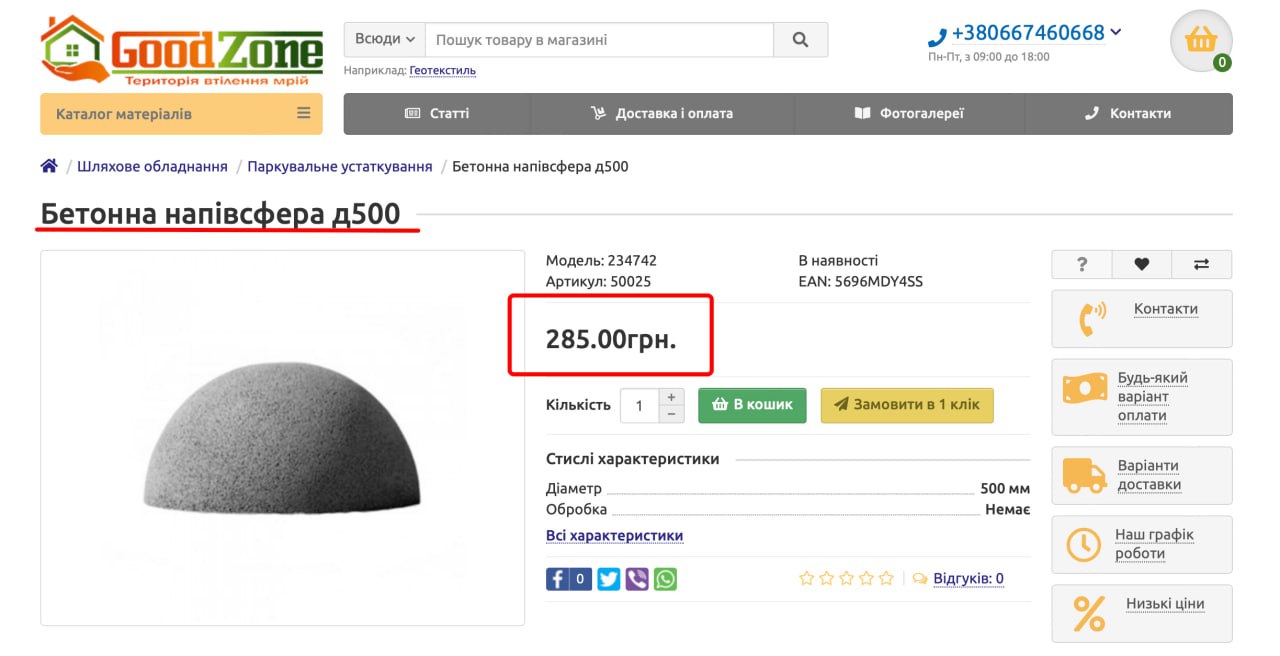
Task: Open the 'Доставка і оплата' menu item
Action: coord(662,114)
